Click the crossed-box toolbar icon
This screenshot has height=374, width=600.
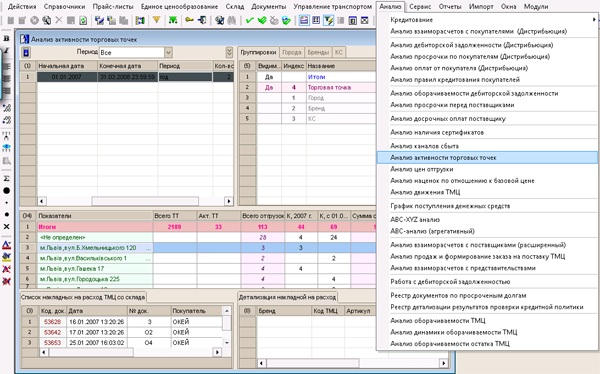(x=365, y=20)
